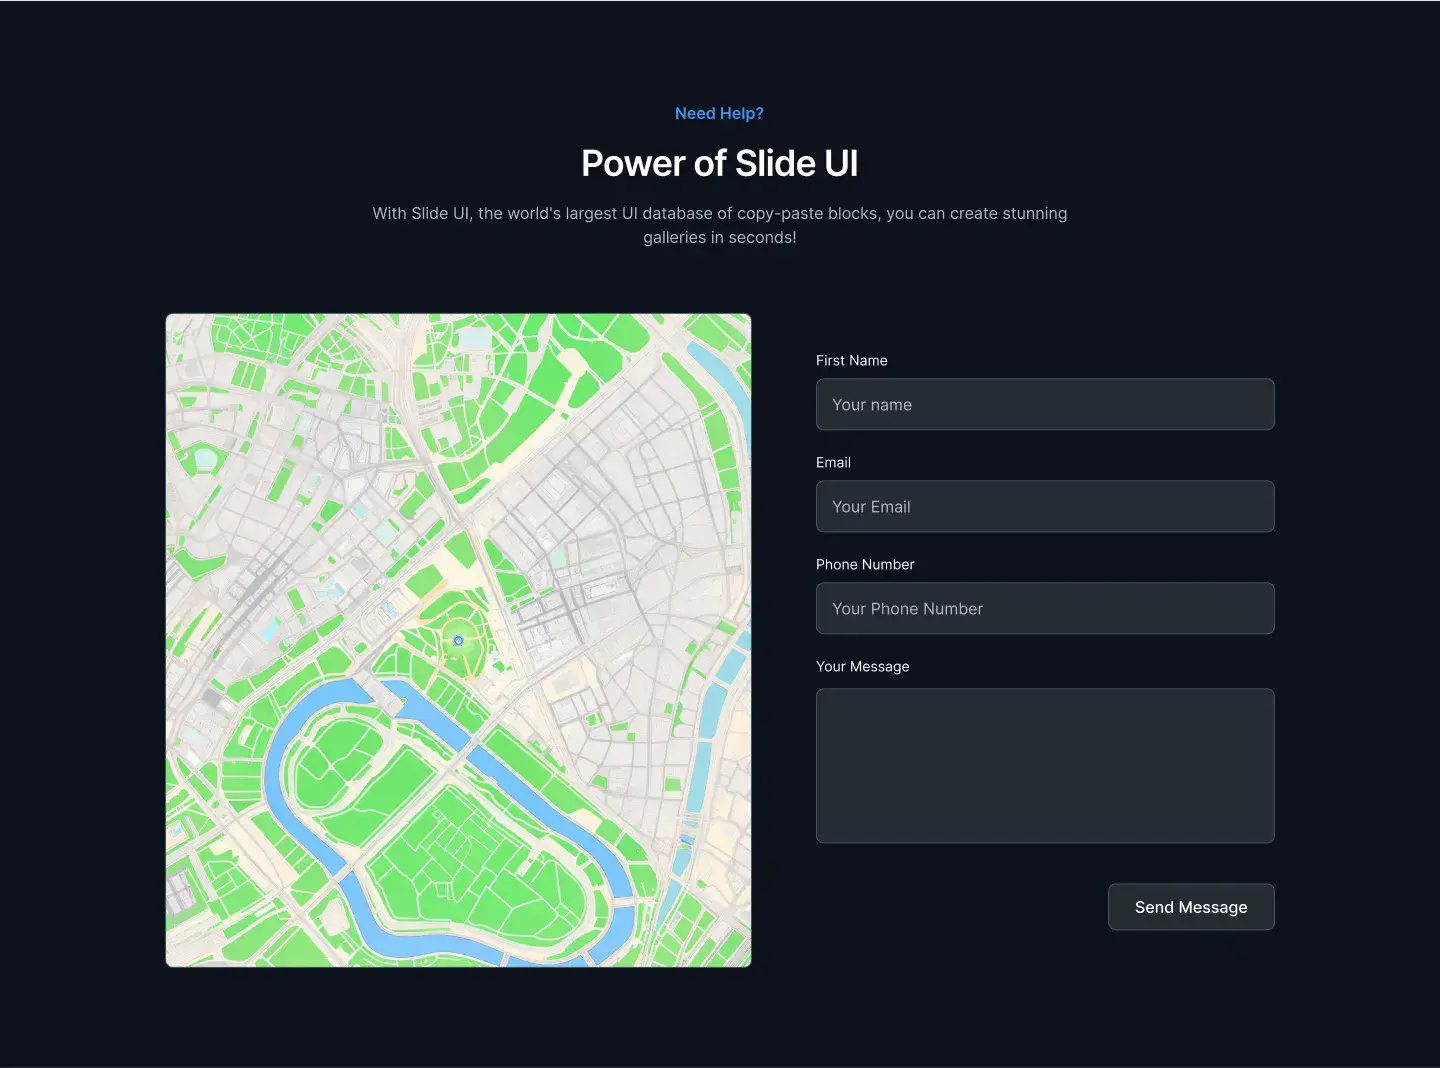This screenshot has width=1440, height=1068.
Task: Click the Email field label
Action: pyautogui.click(x=833, y=462)
